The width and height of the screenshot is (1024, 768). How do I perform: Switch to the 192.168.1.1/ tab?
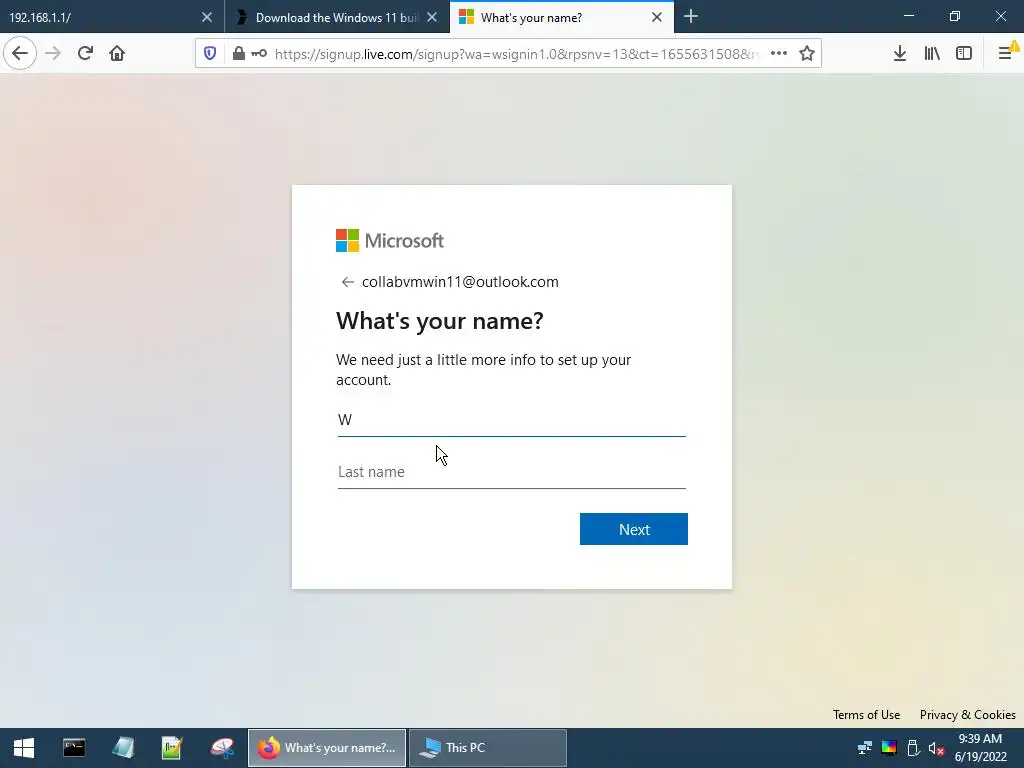coord(111,18)
